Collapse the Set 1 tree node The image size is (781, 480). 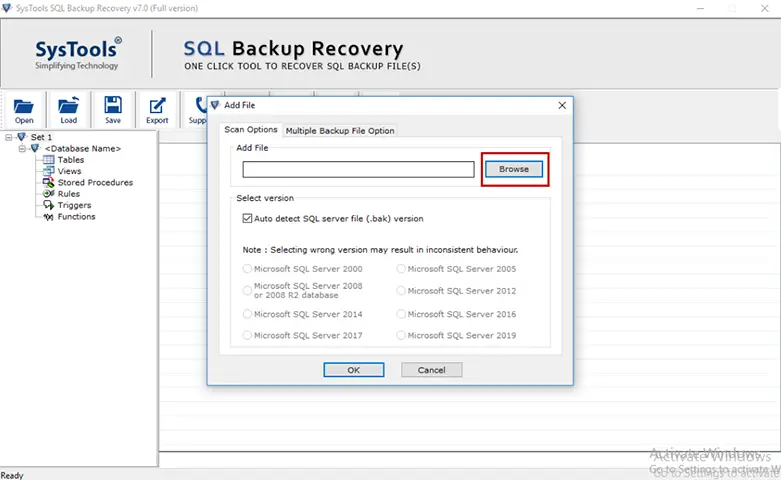8,137
